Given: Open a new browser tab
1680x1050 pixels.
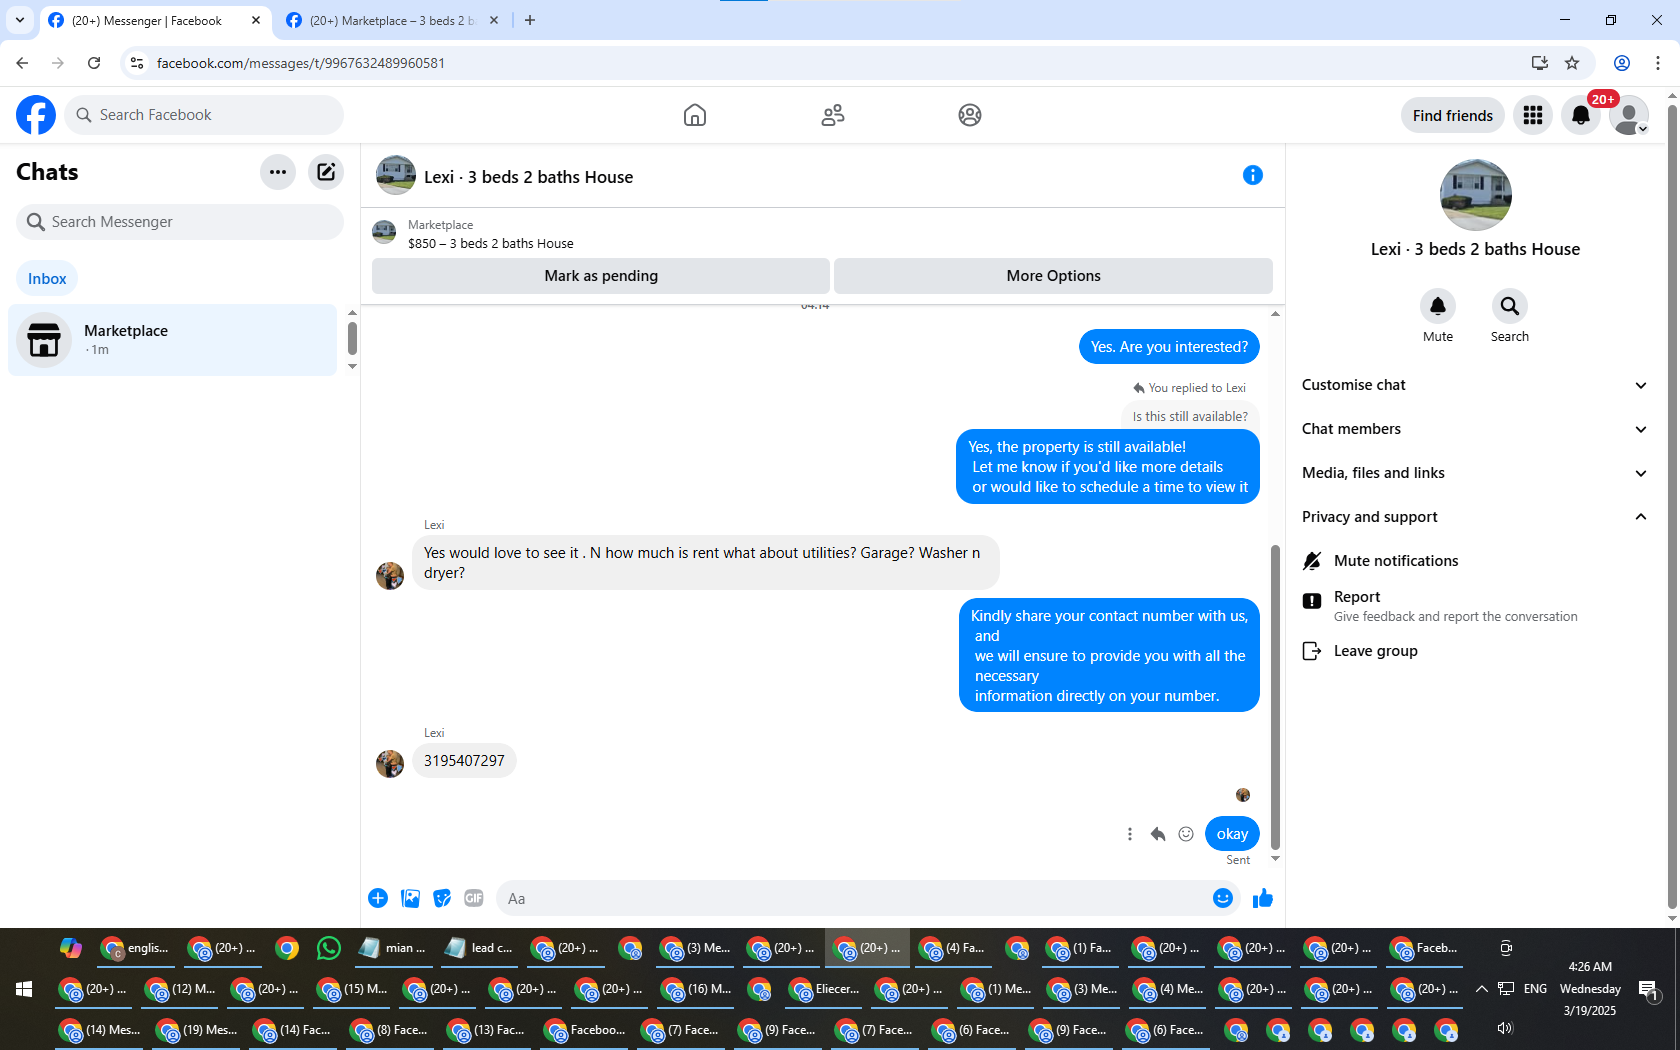Looking at the screenshot, I should coord(530,20).
